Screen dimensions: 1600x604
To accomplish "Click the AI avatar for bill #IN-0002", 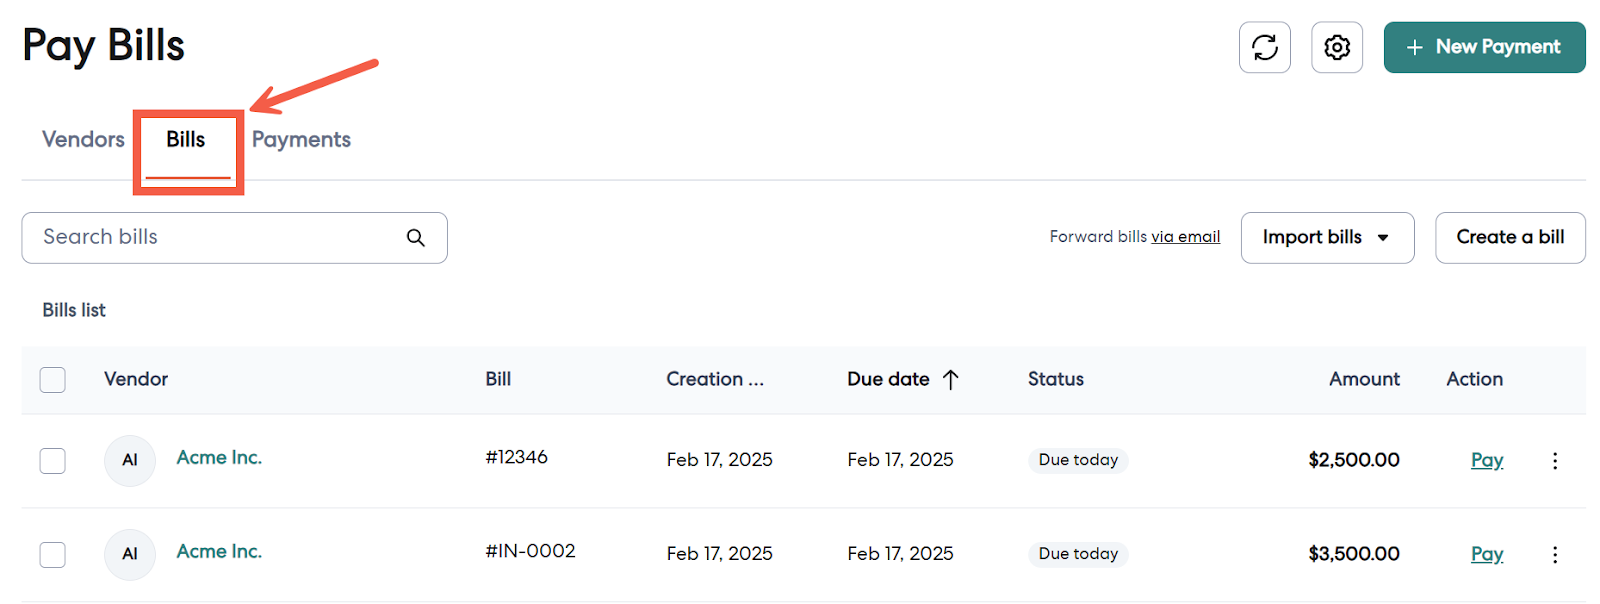I will (130, 555).
